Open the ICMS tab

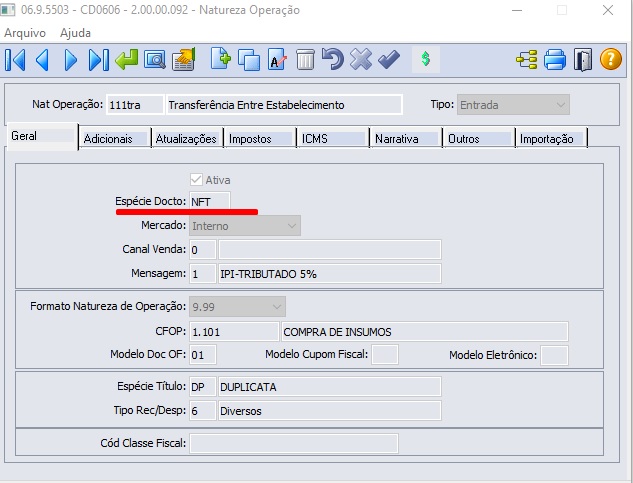(333, 139)
